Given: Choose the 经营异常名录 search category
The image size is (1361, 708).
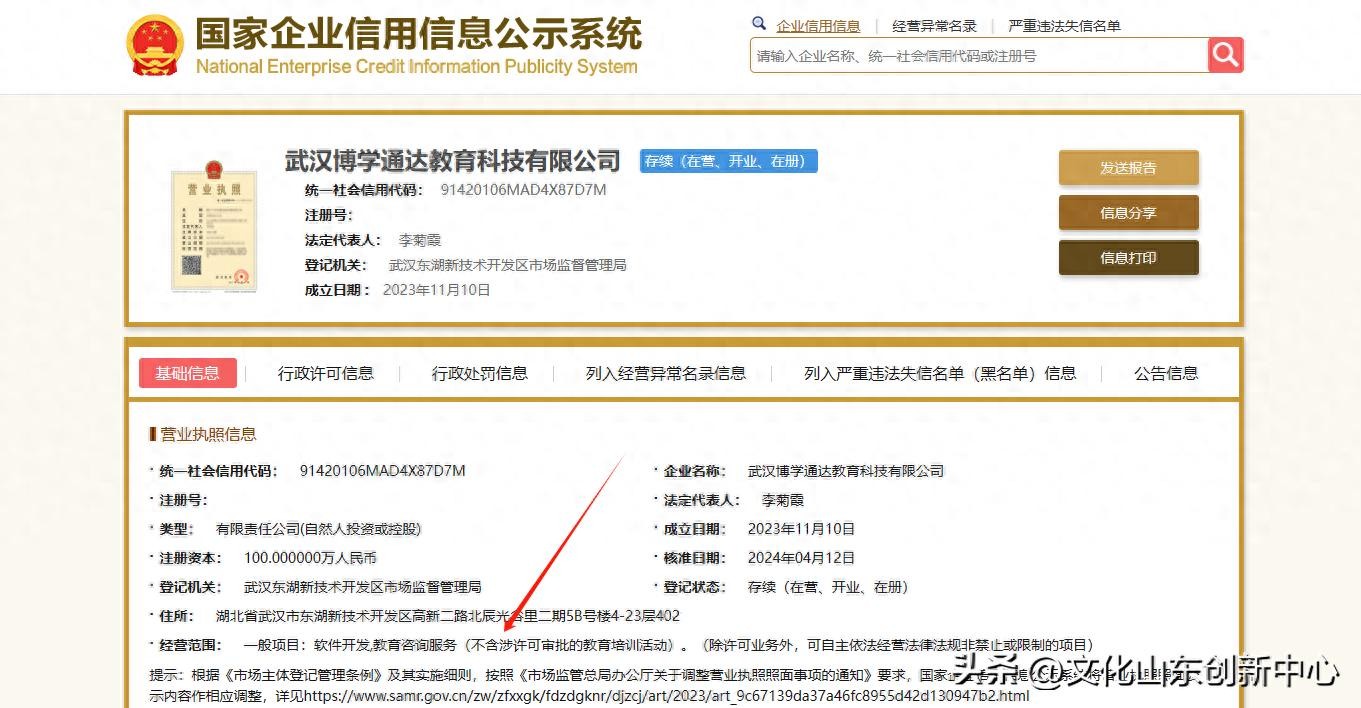Looking at the screenshot, I should click(x=934, y=26).
